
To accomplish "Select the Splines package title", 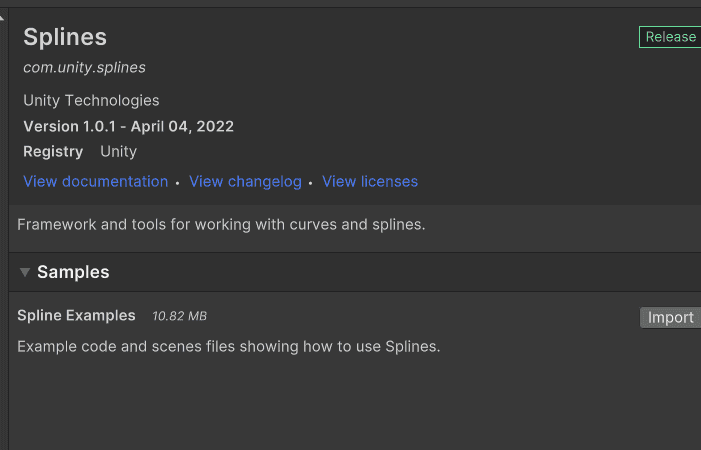I will [x=65, y=37].
